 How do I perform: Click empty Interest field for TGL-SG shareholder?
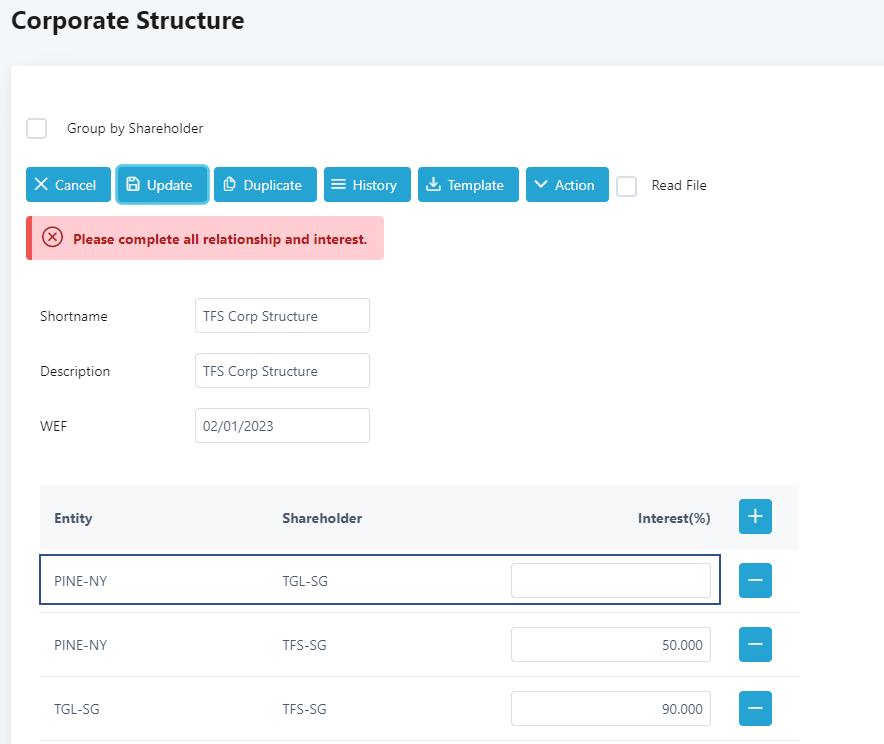[610, 581]
